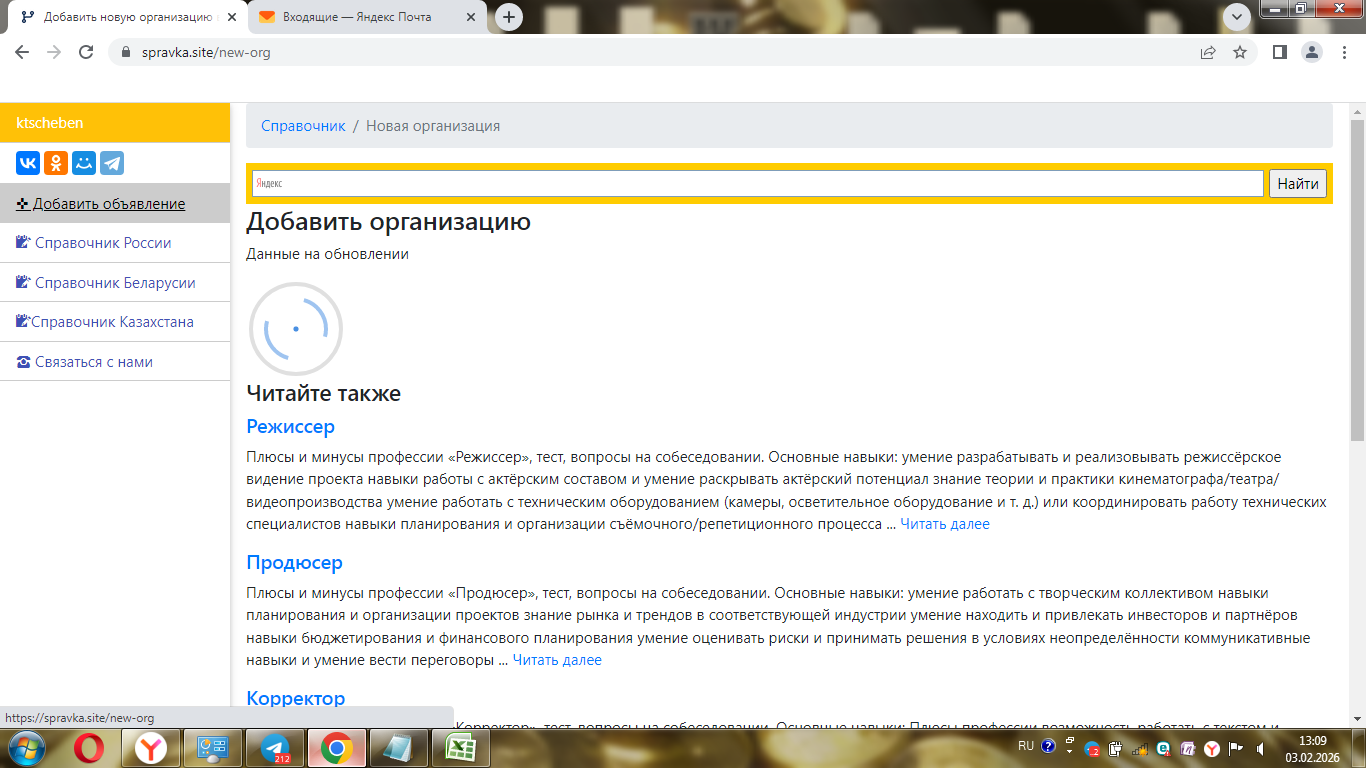Open Связаться с нами in the sidebar

pos(115,362)
